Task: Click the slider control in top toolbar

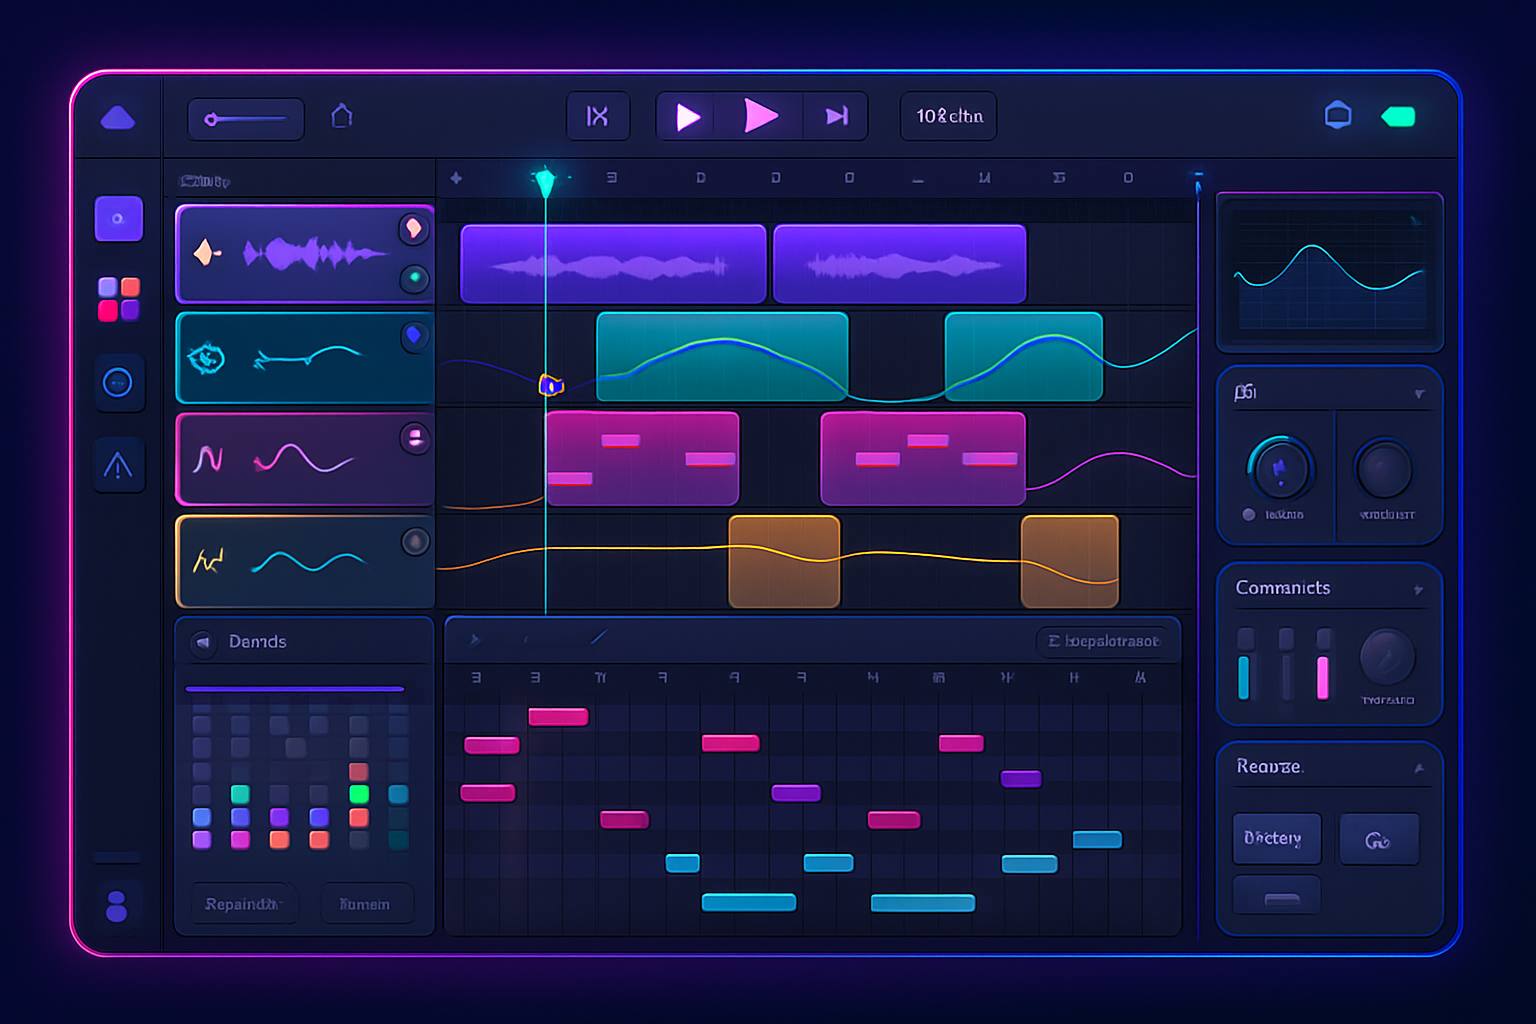Action: 246,119
